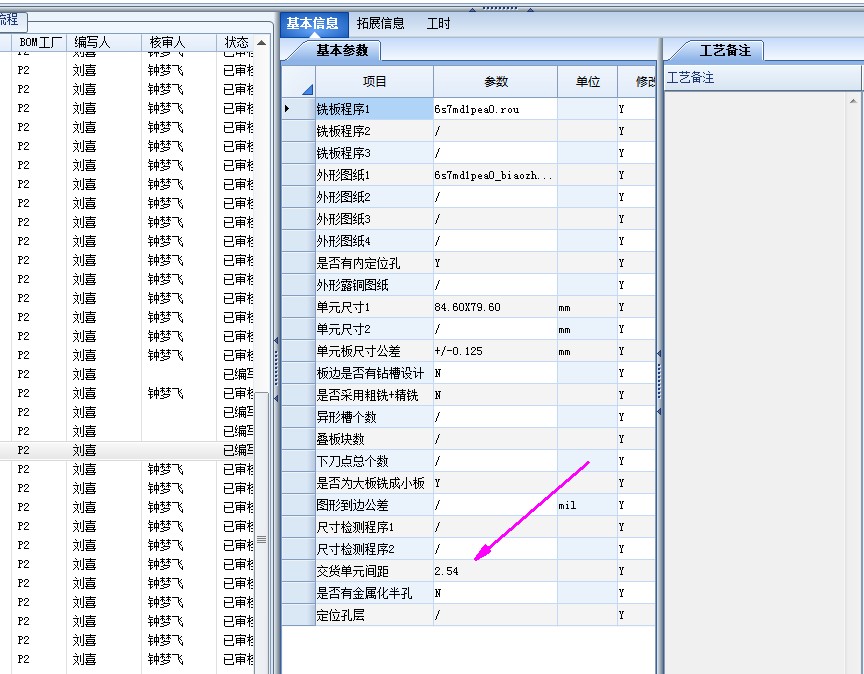864x674 pixels.
Task: Click the 交货单元间距 value 2.54
Action: tap(446, 571)
